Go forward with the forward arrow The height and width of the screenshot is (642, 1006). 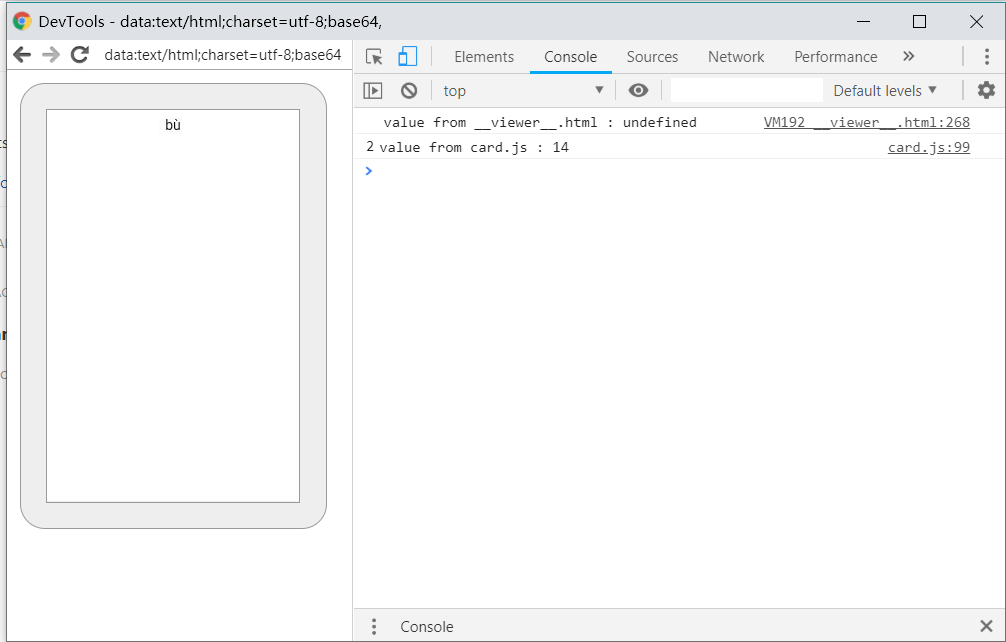click(51, 55)
